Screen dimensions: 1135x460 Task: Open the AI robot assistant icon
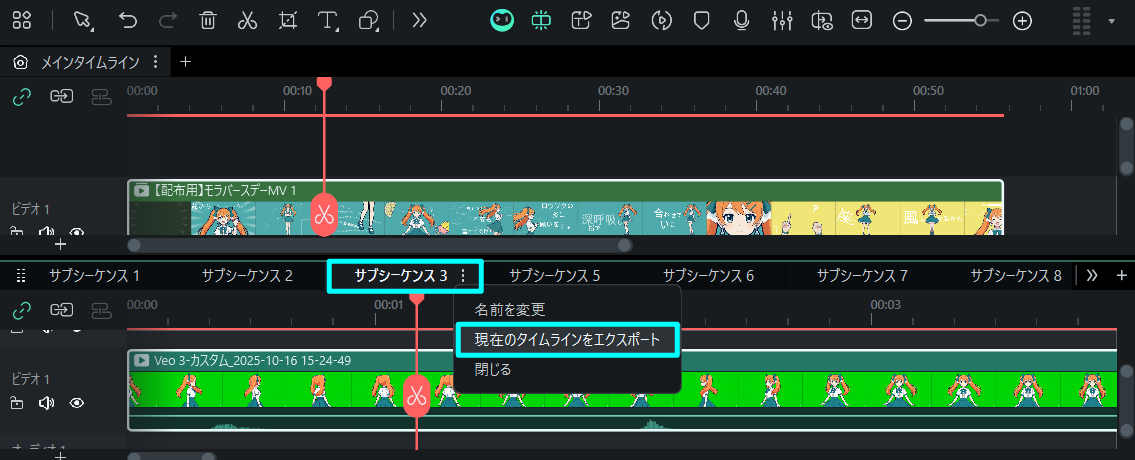[502, 20]
